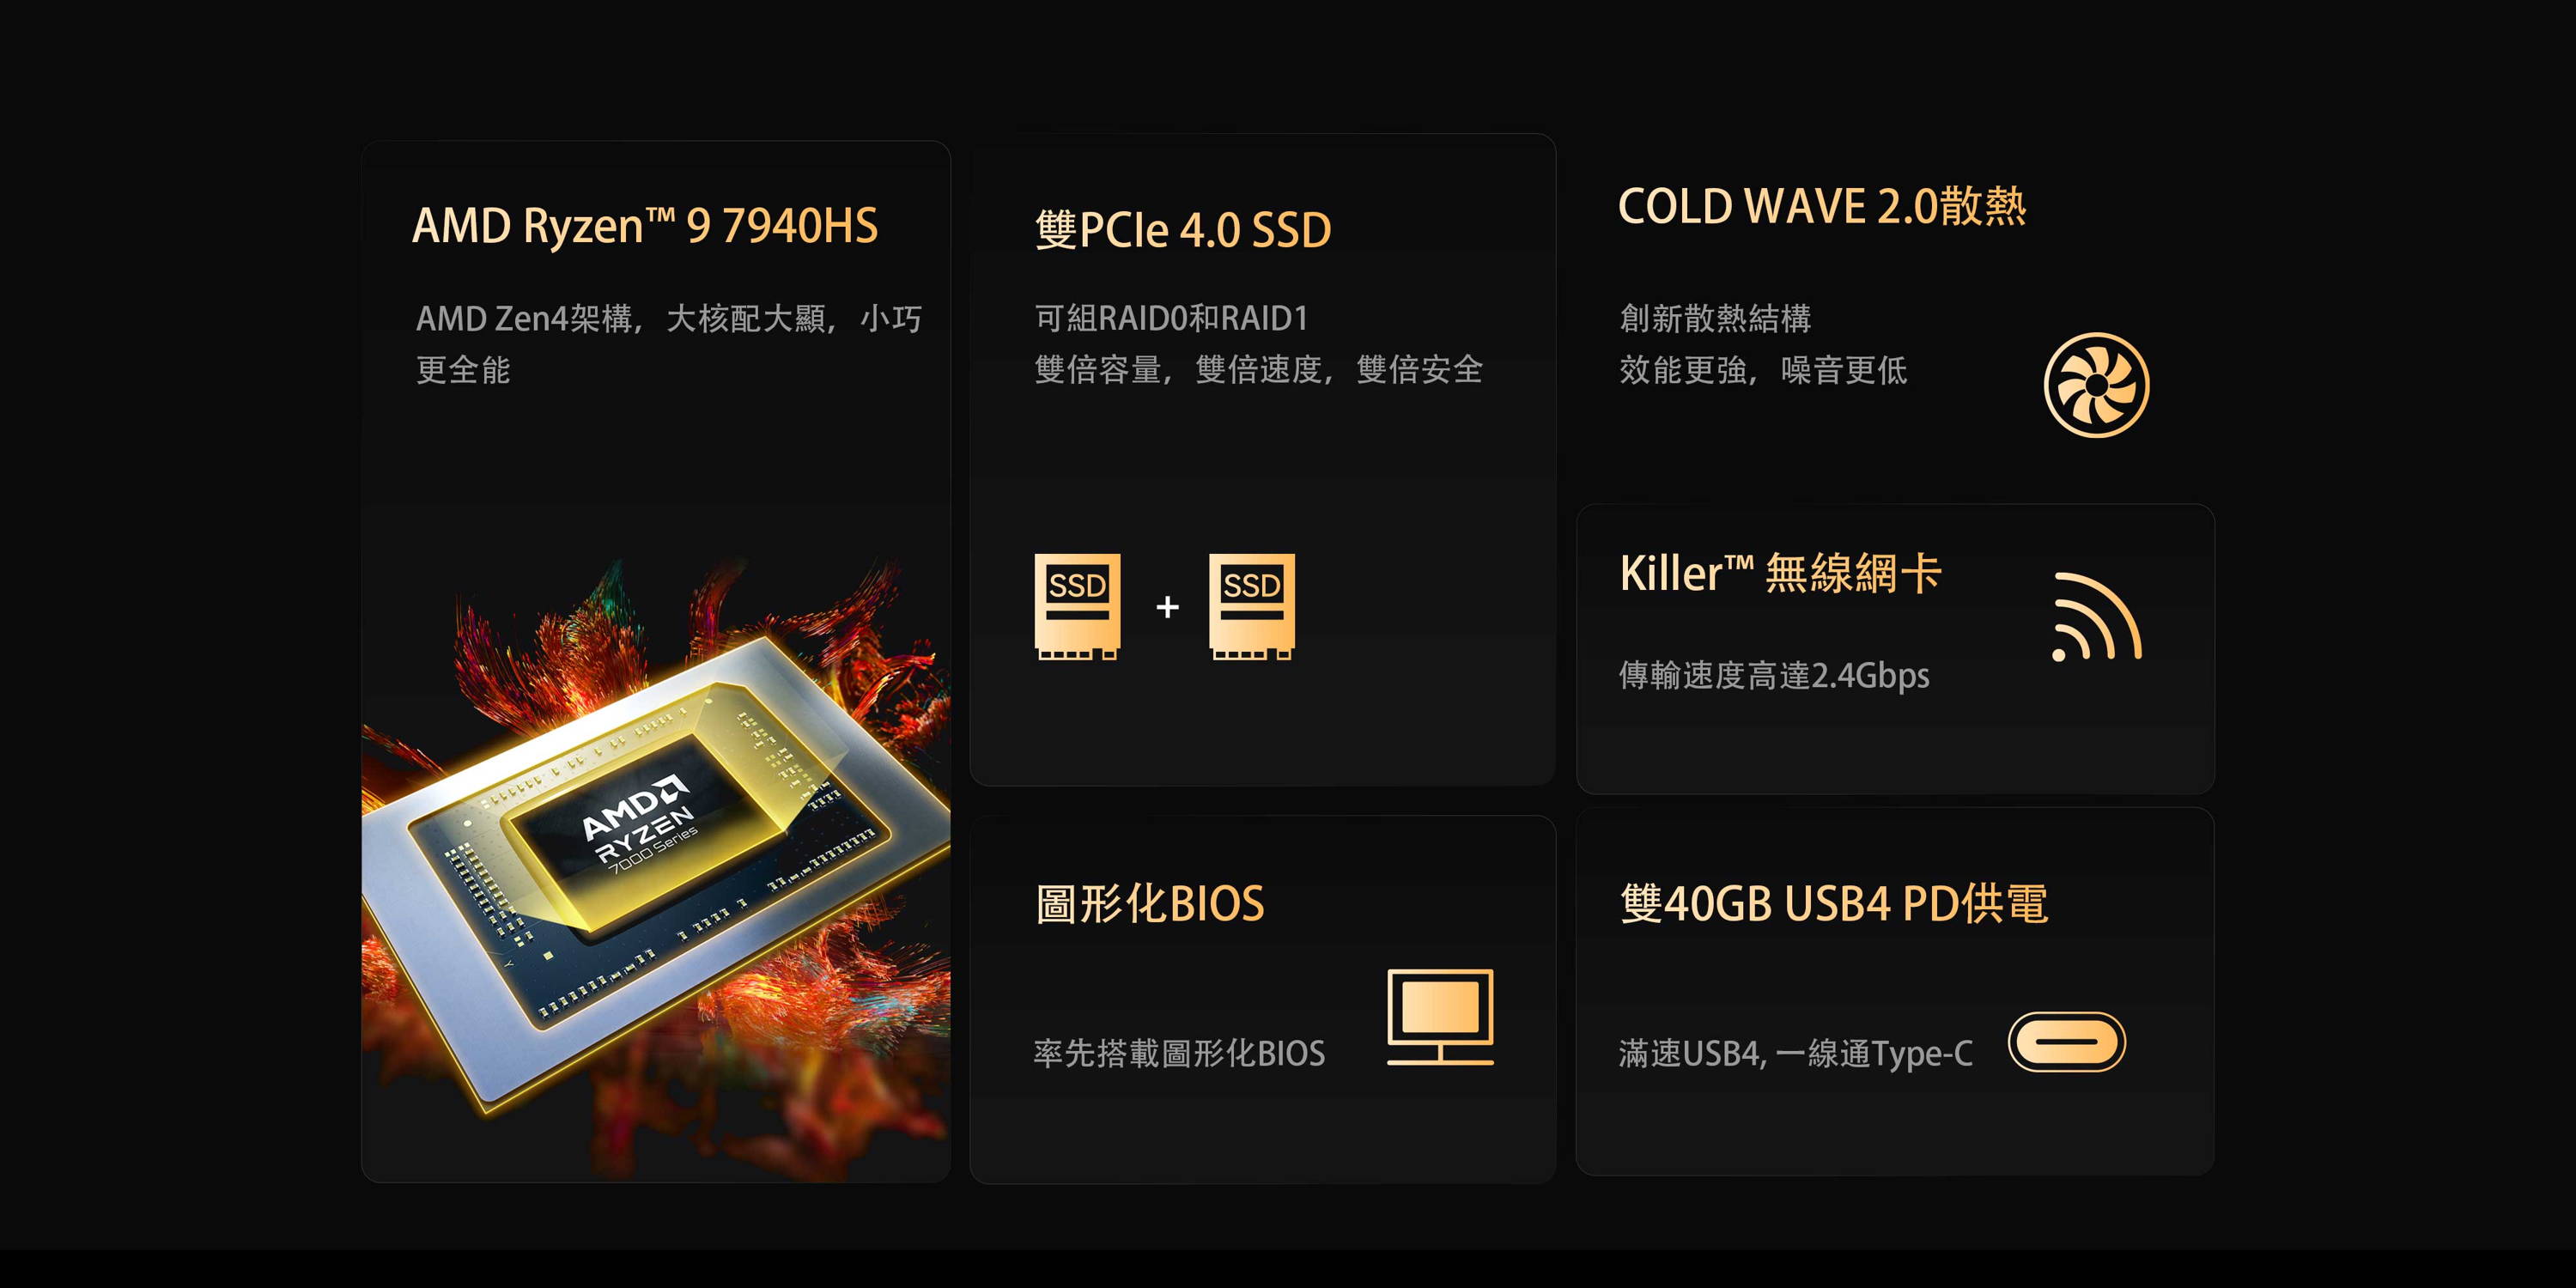Screen dimensions: 2576x1288
Task: Select the right SSD drive icon
Action: (x=1252, y=606)
